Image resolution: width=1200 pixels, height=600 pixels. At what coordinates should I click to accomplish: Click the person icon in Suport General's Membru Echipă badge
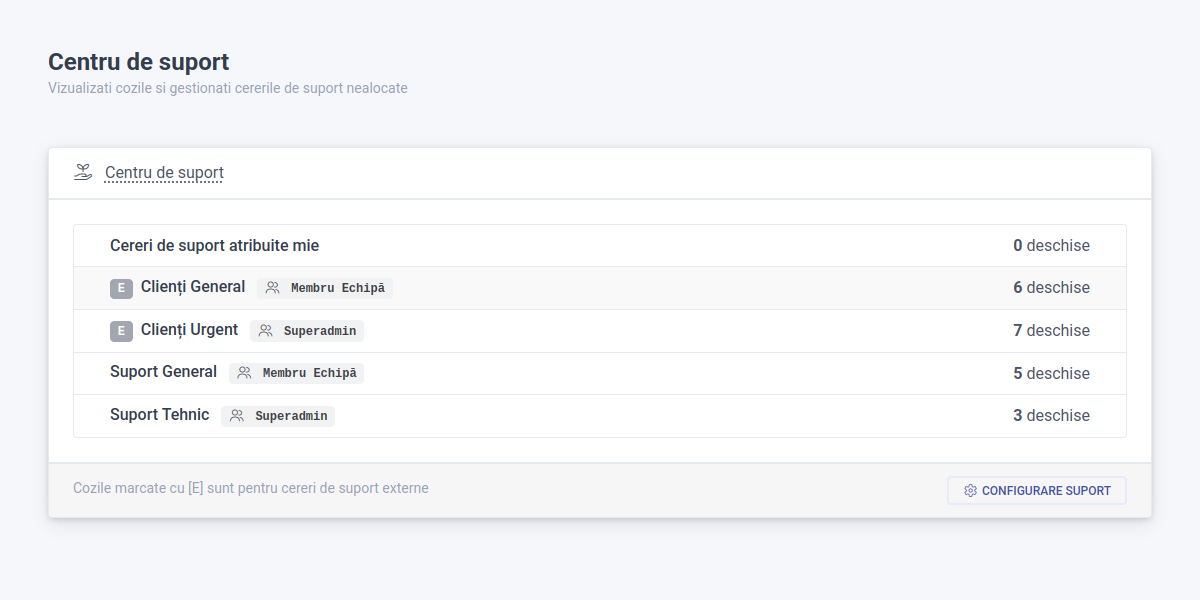point(242,372)
